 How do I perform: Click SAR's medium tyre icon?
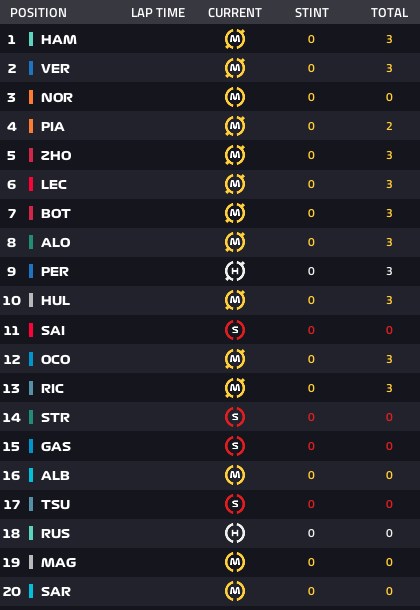click(235, 591)
